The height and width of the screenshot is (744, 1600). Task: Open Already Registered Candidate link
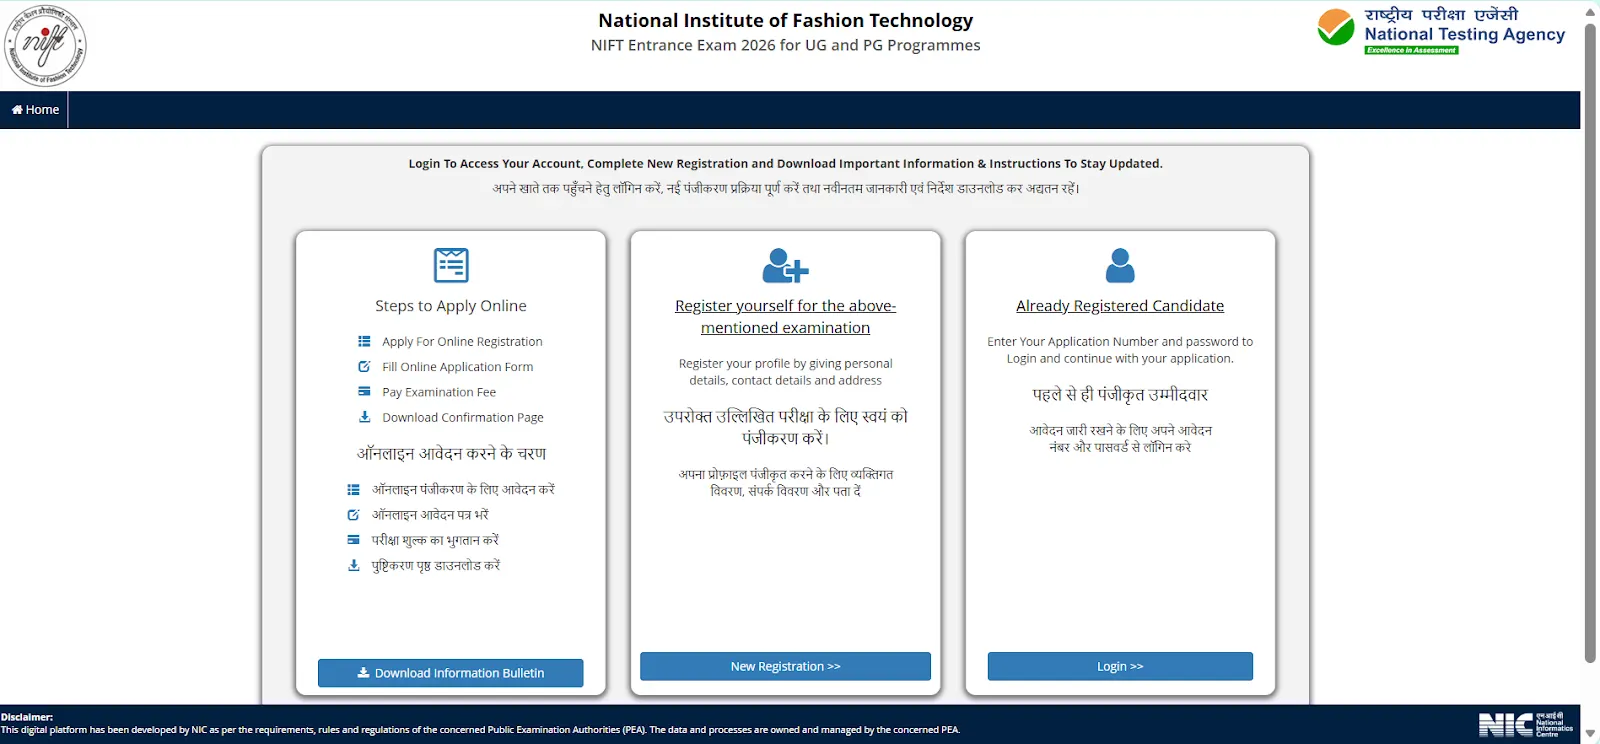(x=1120, y=306)
